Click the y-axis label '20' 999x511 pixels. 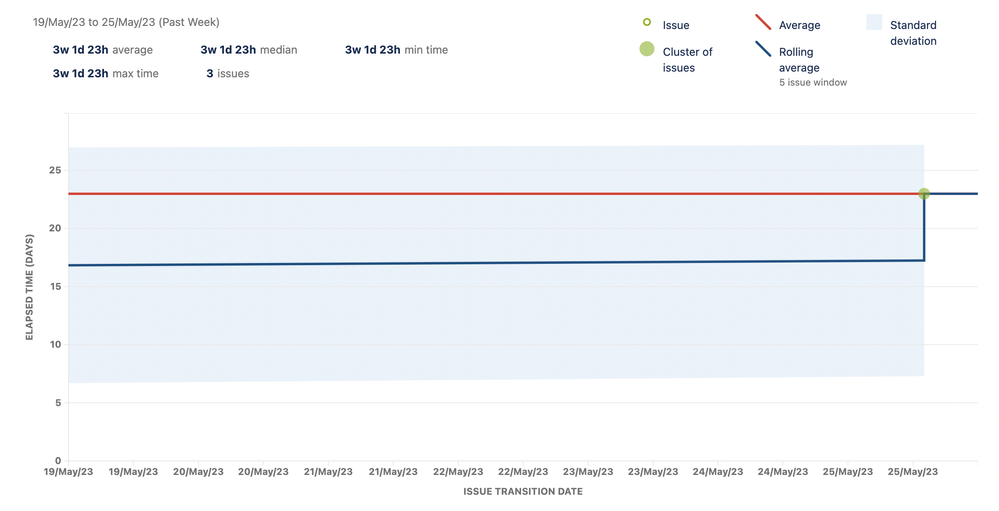pyautogui.click(x=55, y=228)
